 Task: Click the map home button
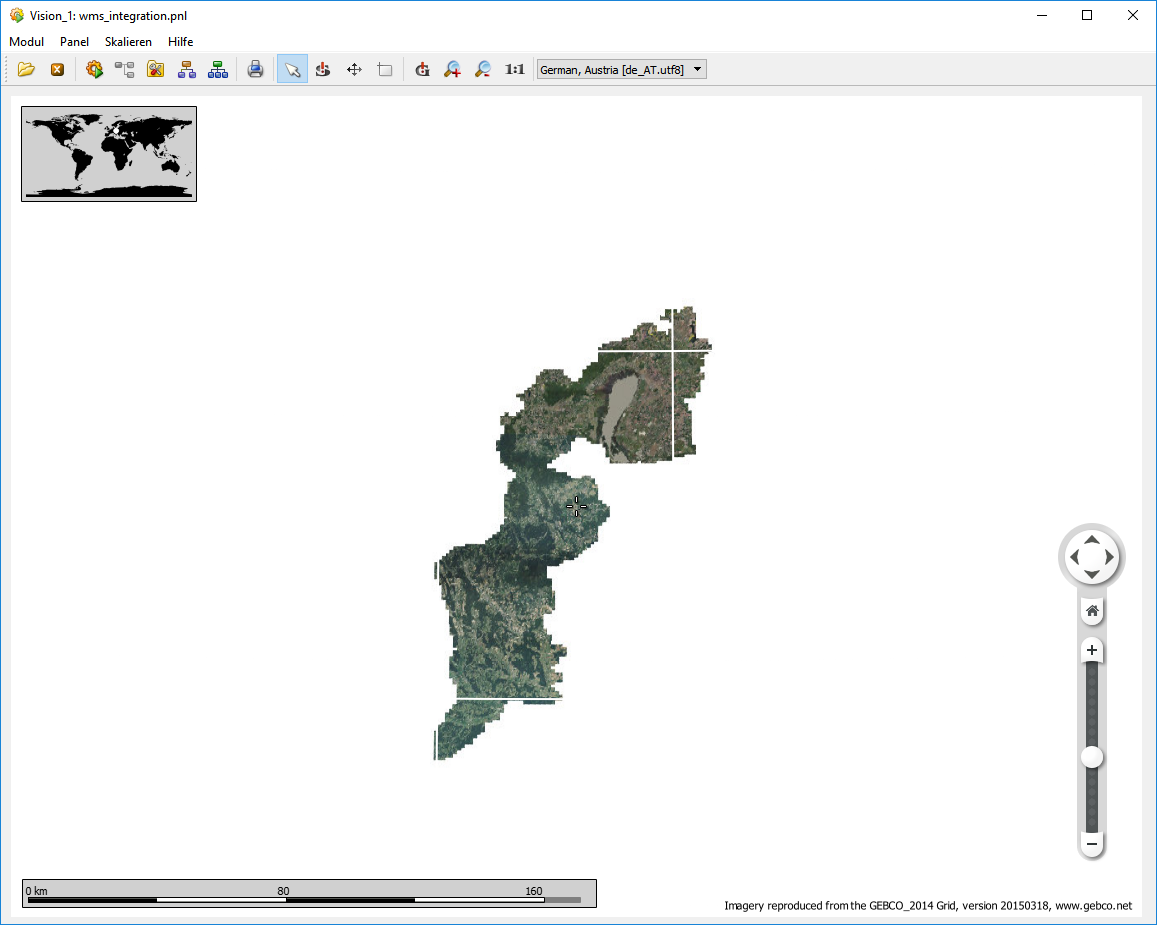[x=1092, y=610]
